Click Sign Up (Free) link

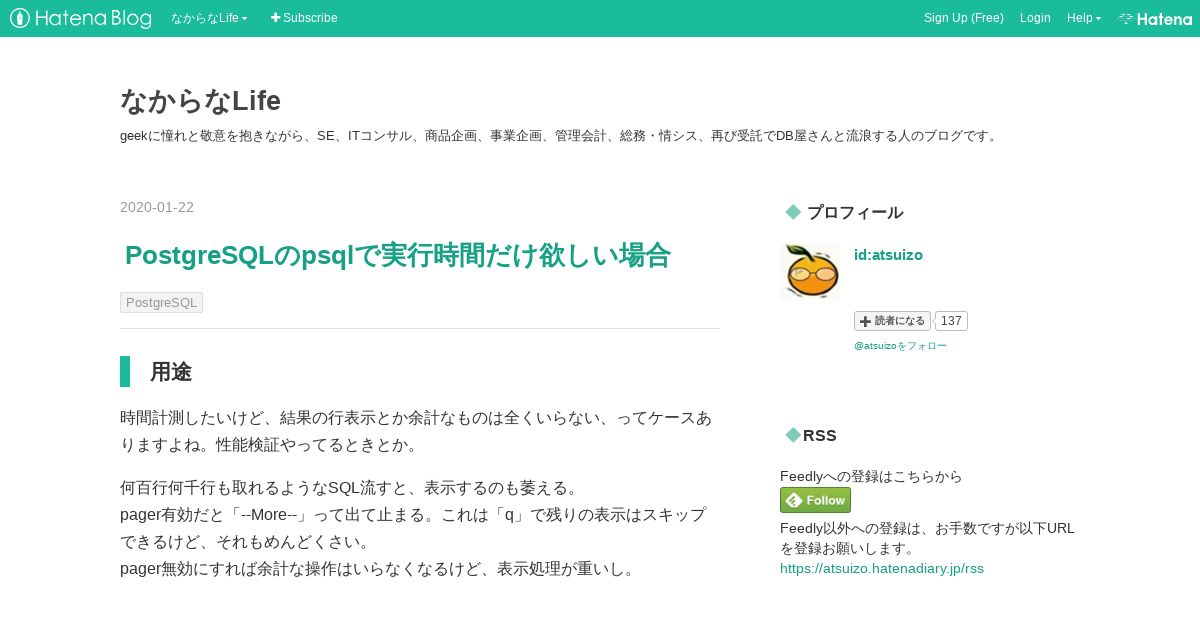pyautogui.click(x=963, y=18)
